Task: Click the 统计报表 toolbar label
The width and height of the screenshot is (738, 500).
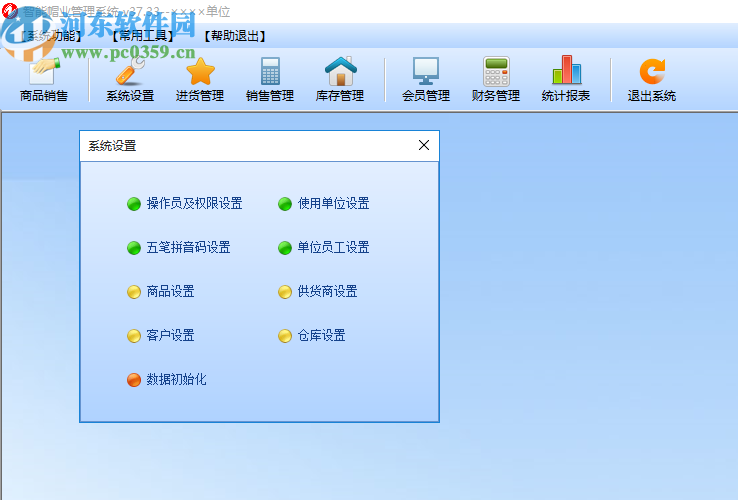Action: click(566, 96)
